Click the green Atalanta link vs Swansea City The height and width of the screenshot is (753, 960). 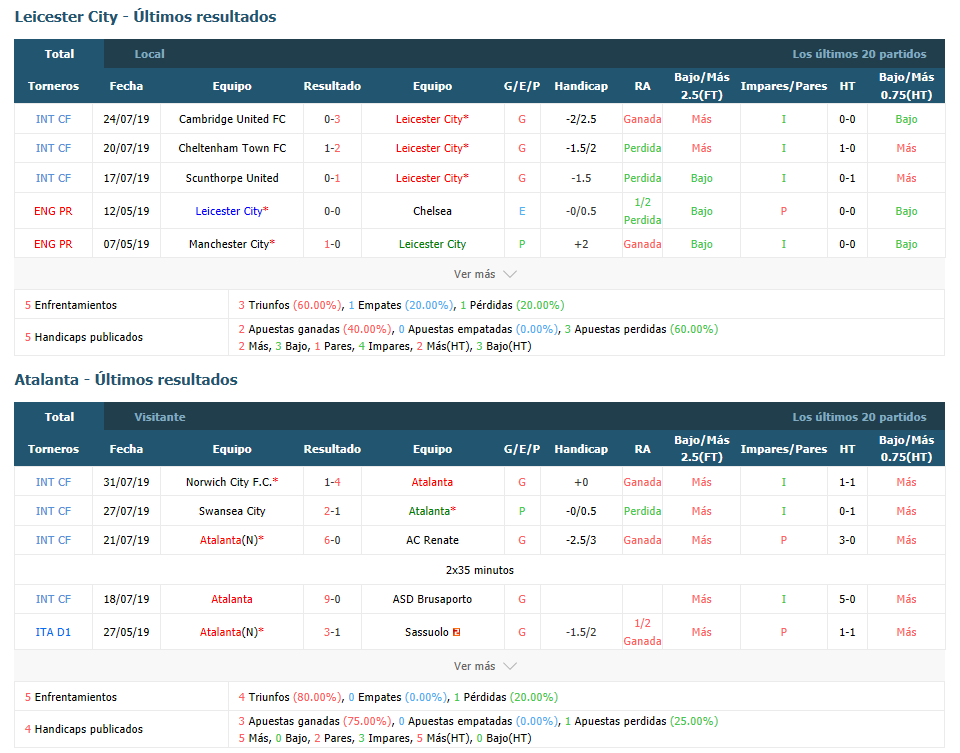[429, 511]
